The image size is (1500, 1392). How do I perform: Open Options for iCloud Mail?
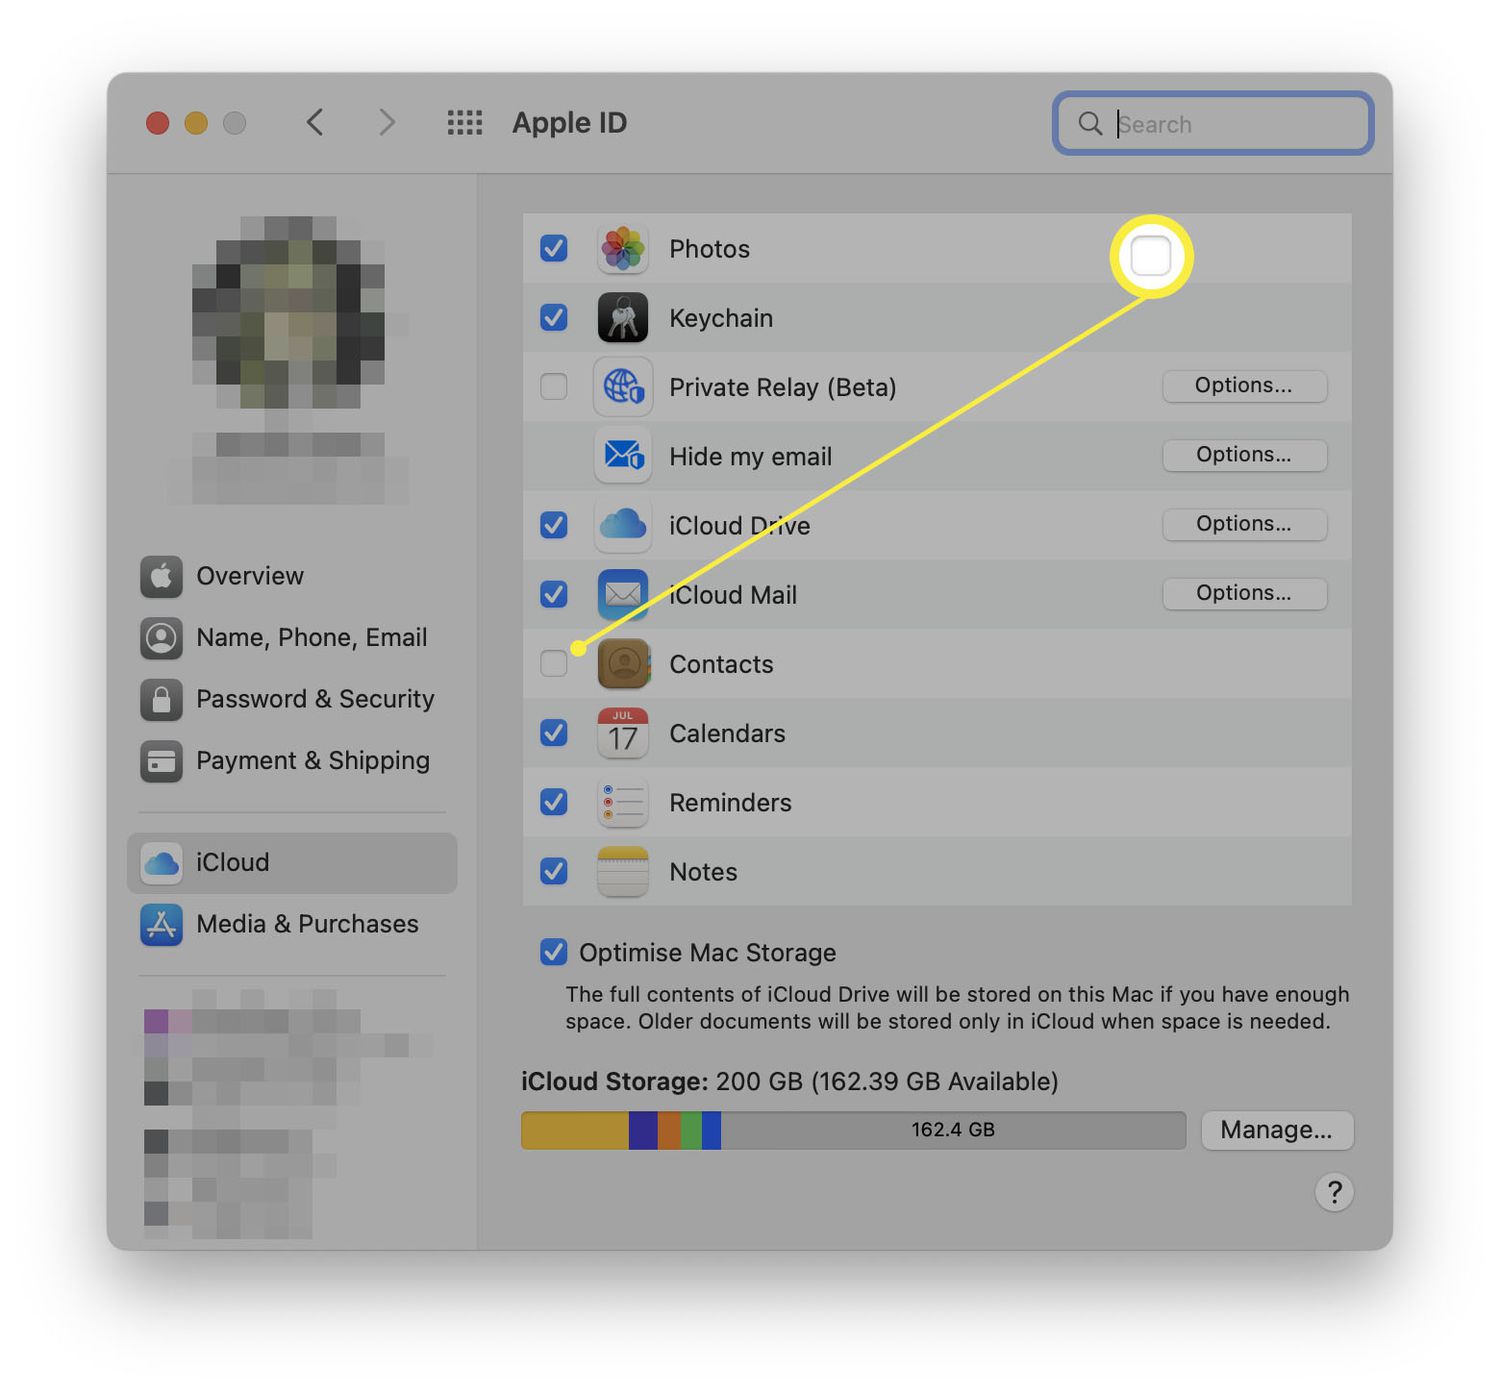[x=1244, y=593]
